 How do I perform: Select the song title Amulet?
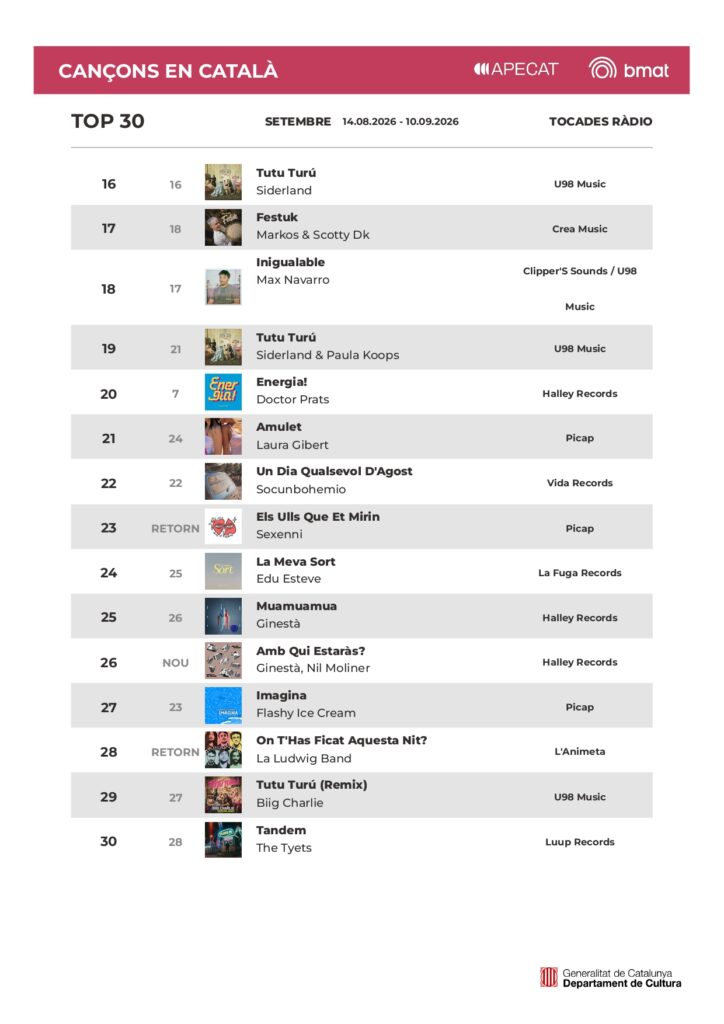click(279, 427)
